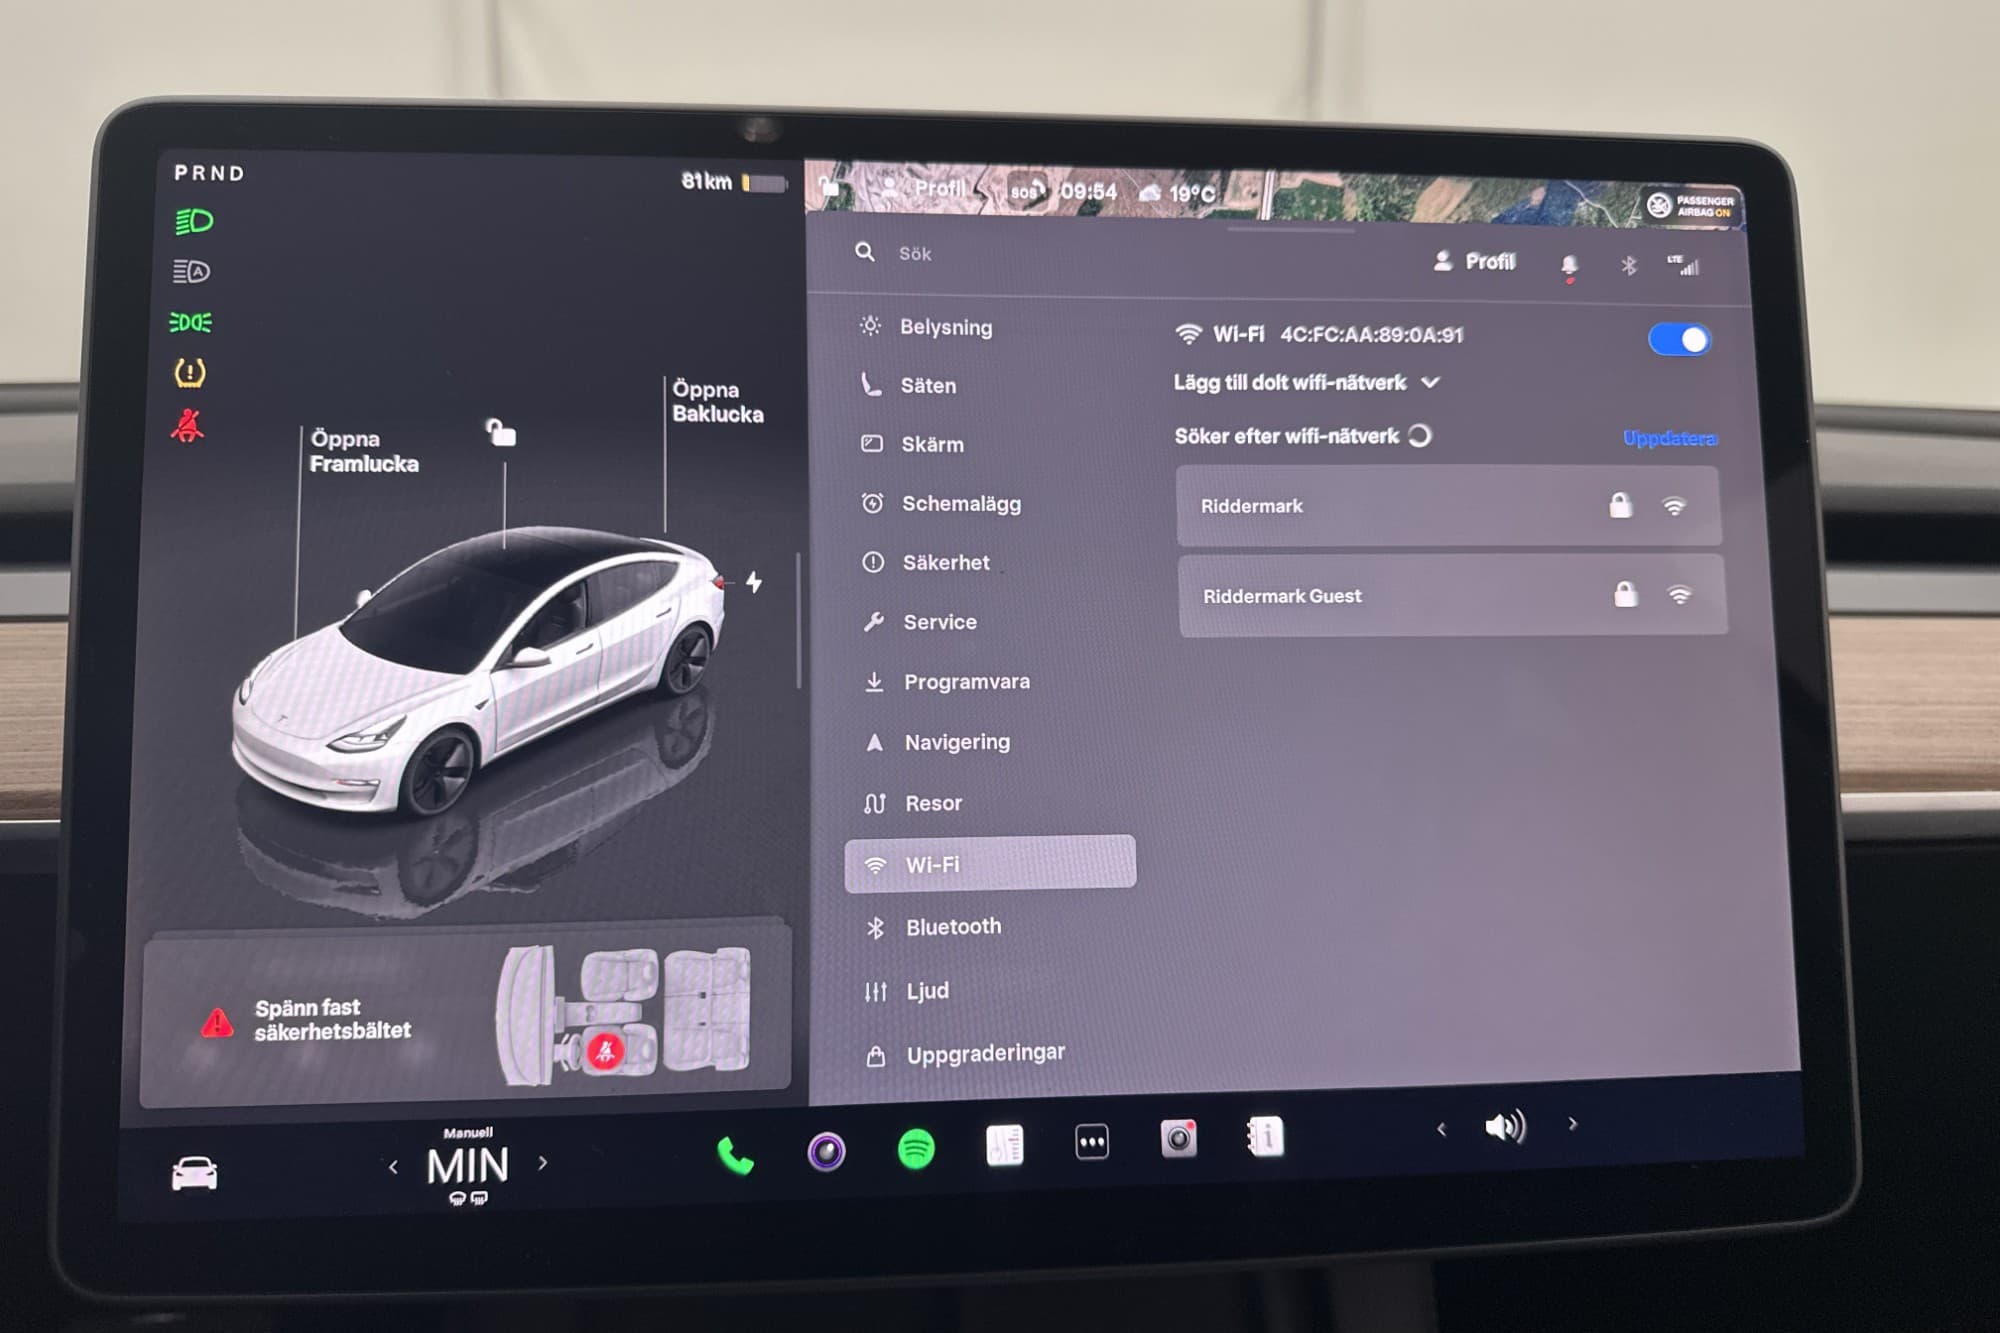Screen dimensions: 2000x1333
Task: Tap Öppna Baklucka to open trunk
Action: tap(717, 401)
